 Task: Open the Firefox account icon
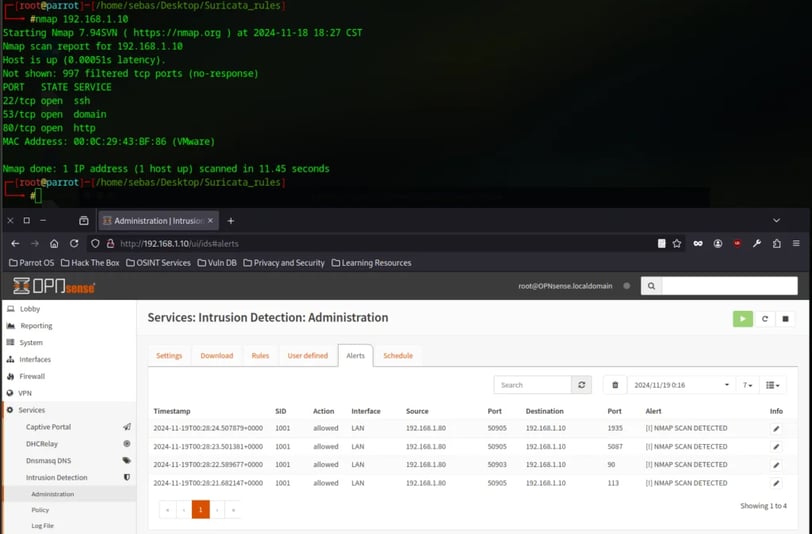point(717,243)
